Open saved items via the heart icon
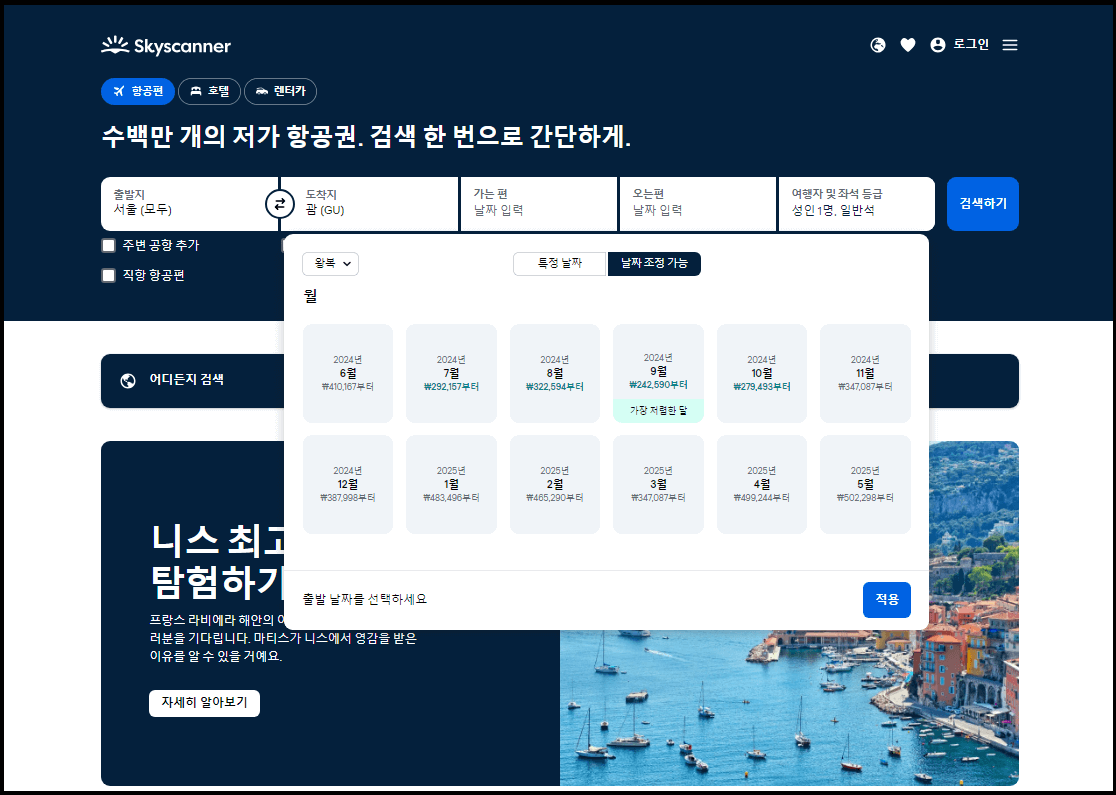Viewport: 1116px width, 795px height. tap(908, 45)
